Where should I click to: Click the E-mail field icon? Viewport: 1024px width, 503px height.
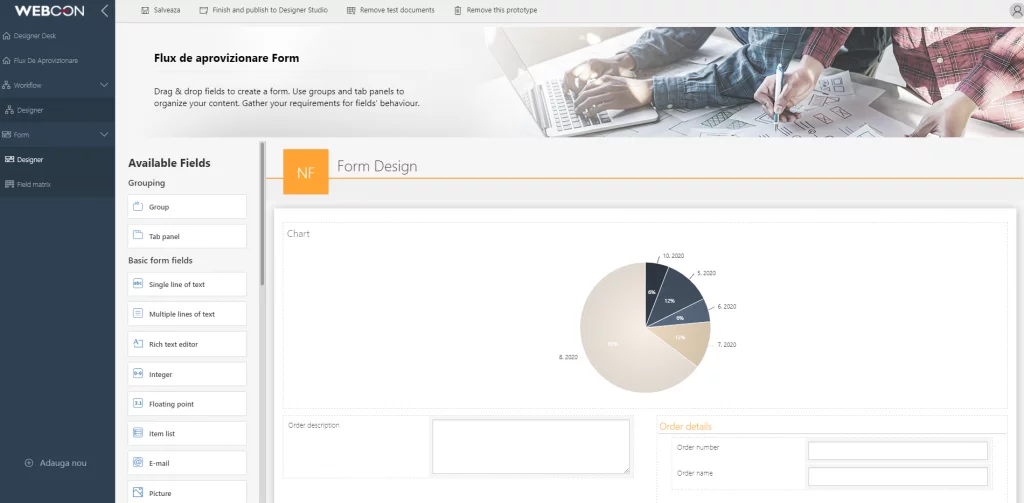(138, 462)
